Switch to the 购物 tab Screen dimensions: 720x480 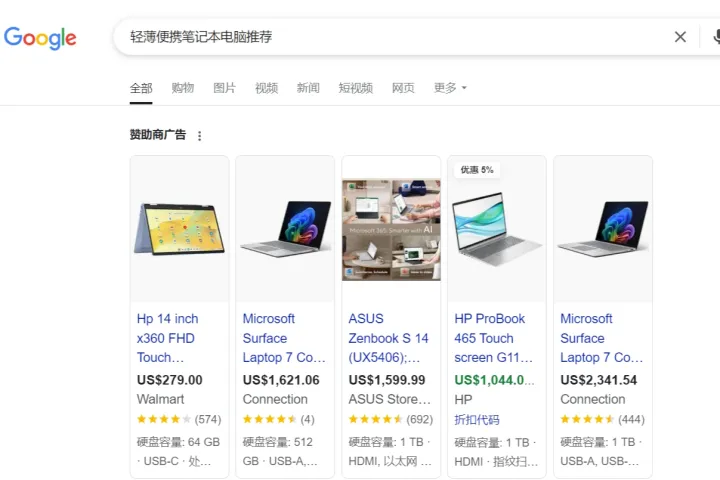pos(183,88)
